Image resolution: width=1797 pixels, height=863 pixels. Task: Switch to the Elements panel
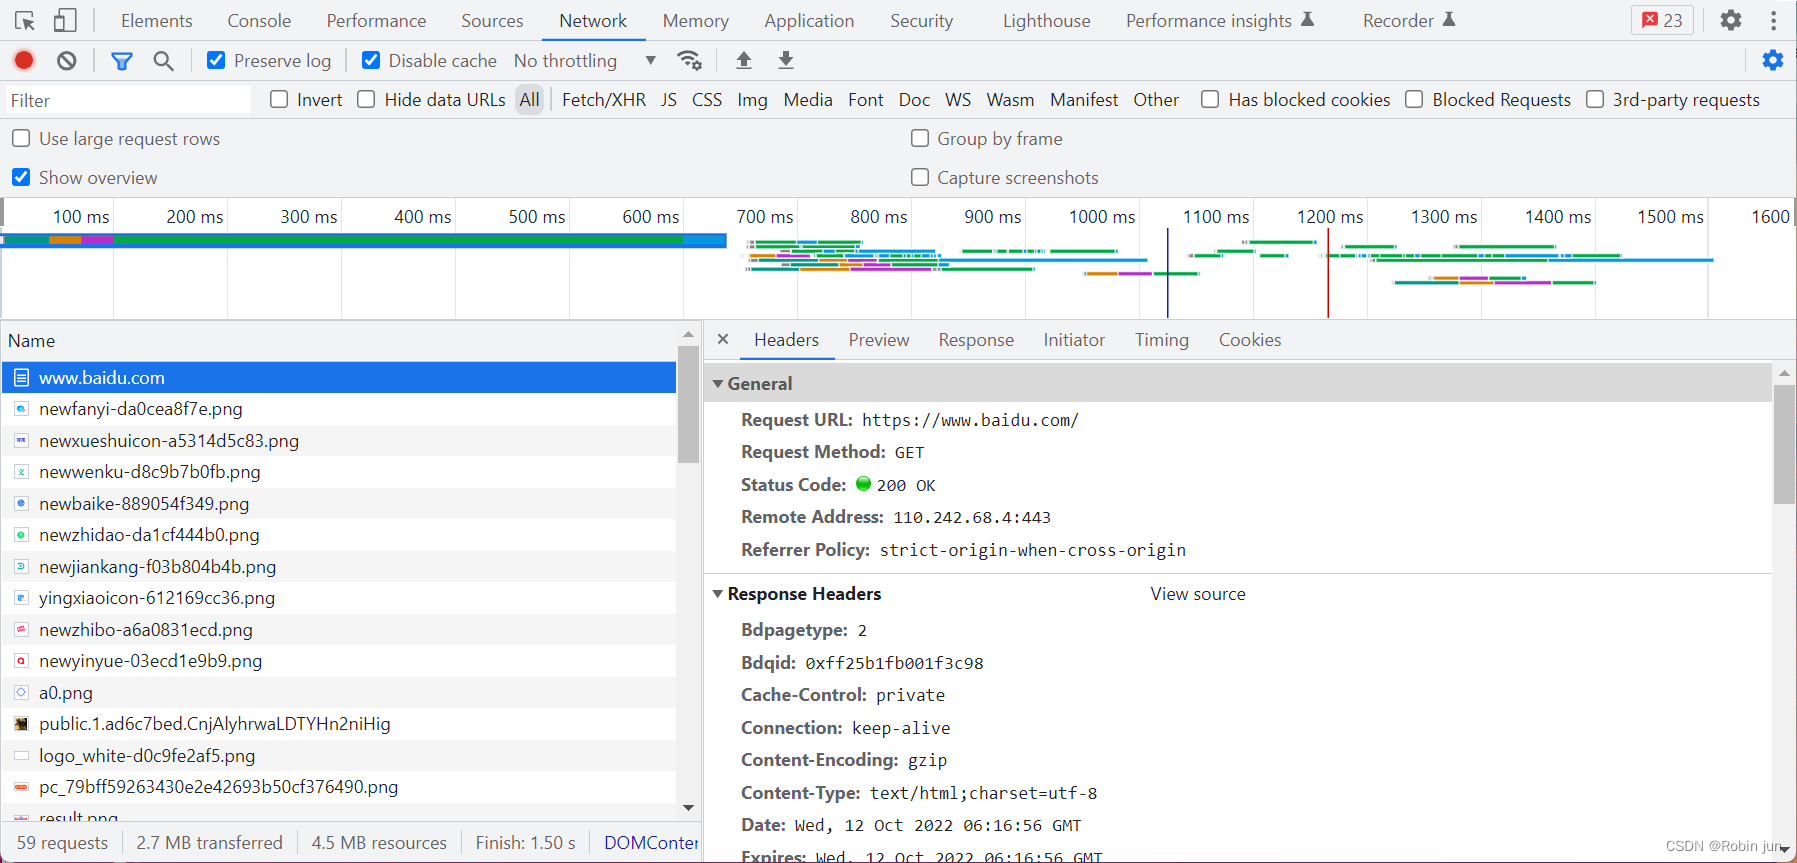[157, 20]
